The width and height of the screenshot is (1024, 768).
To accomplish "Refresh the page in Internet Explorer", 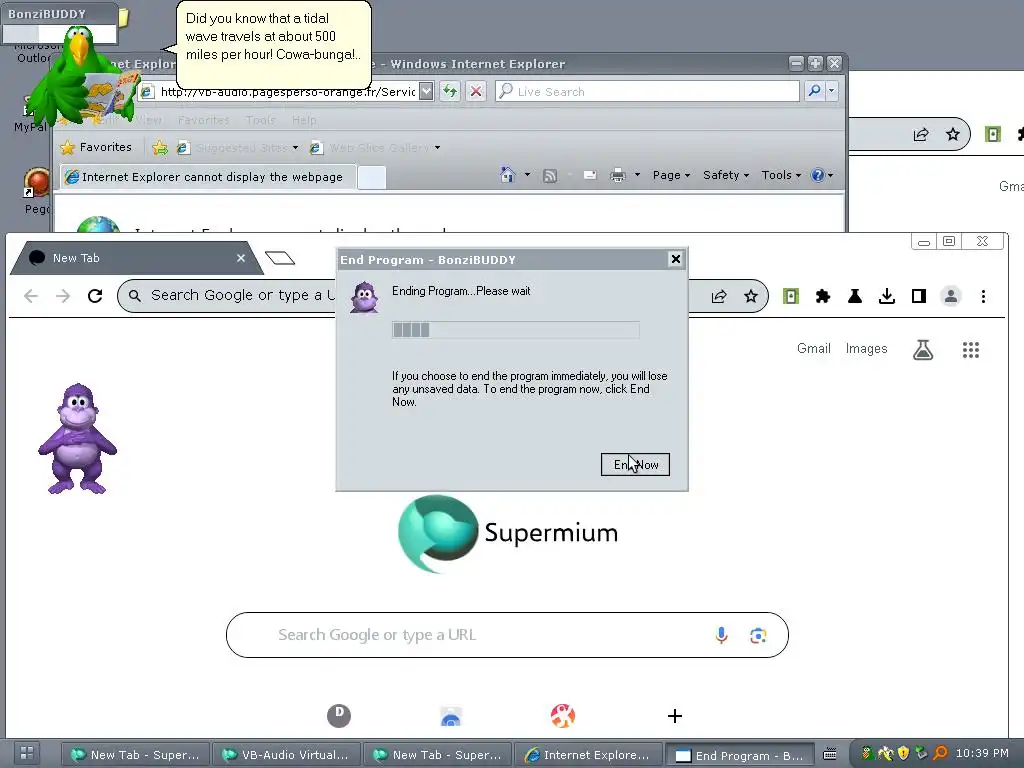I will pyautogui.click(x=450, y=91).
